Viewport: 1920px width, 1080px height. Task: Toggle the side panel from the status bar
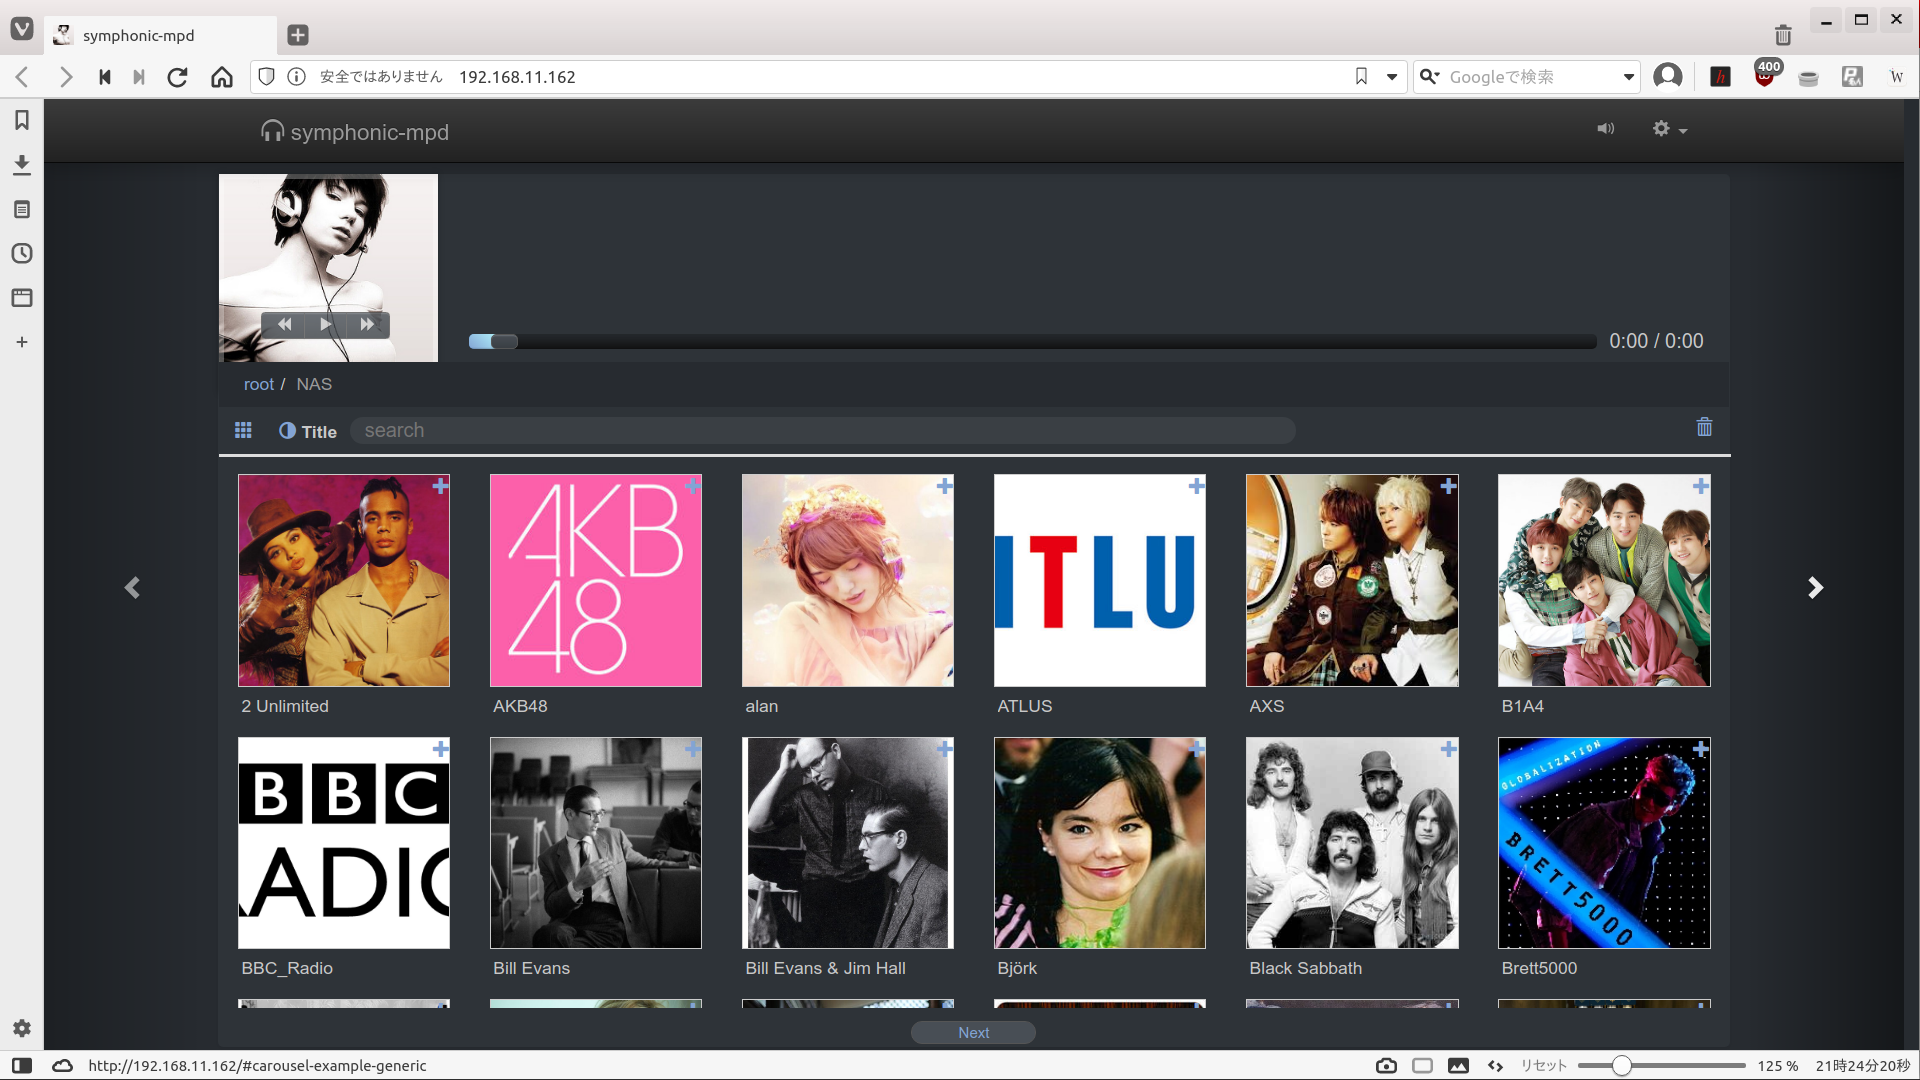(x=22, y=1066)
